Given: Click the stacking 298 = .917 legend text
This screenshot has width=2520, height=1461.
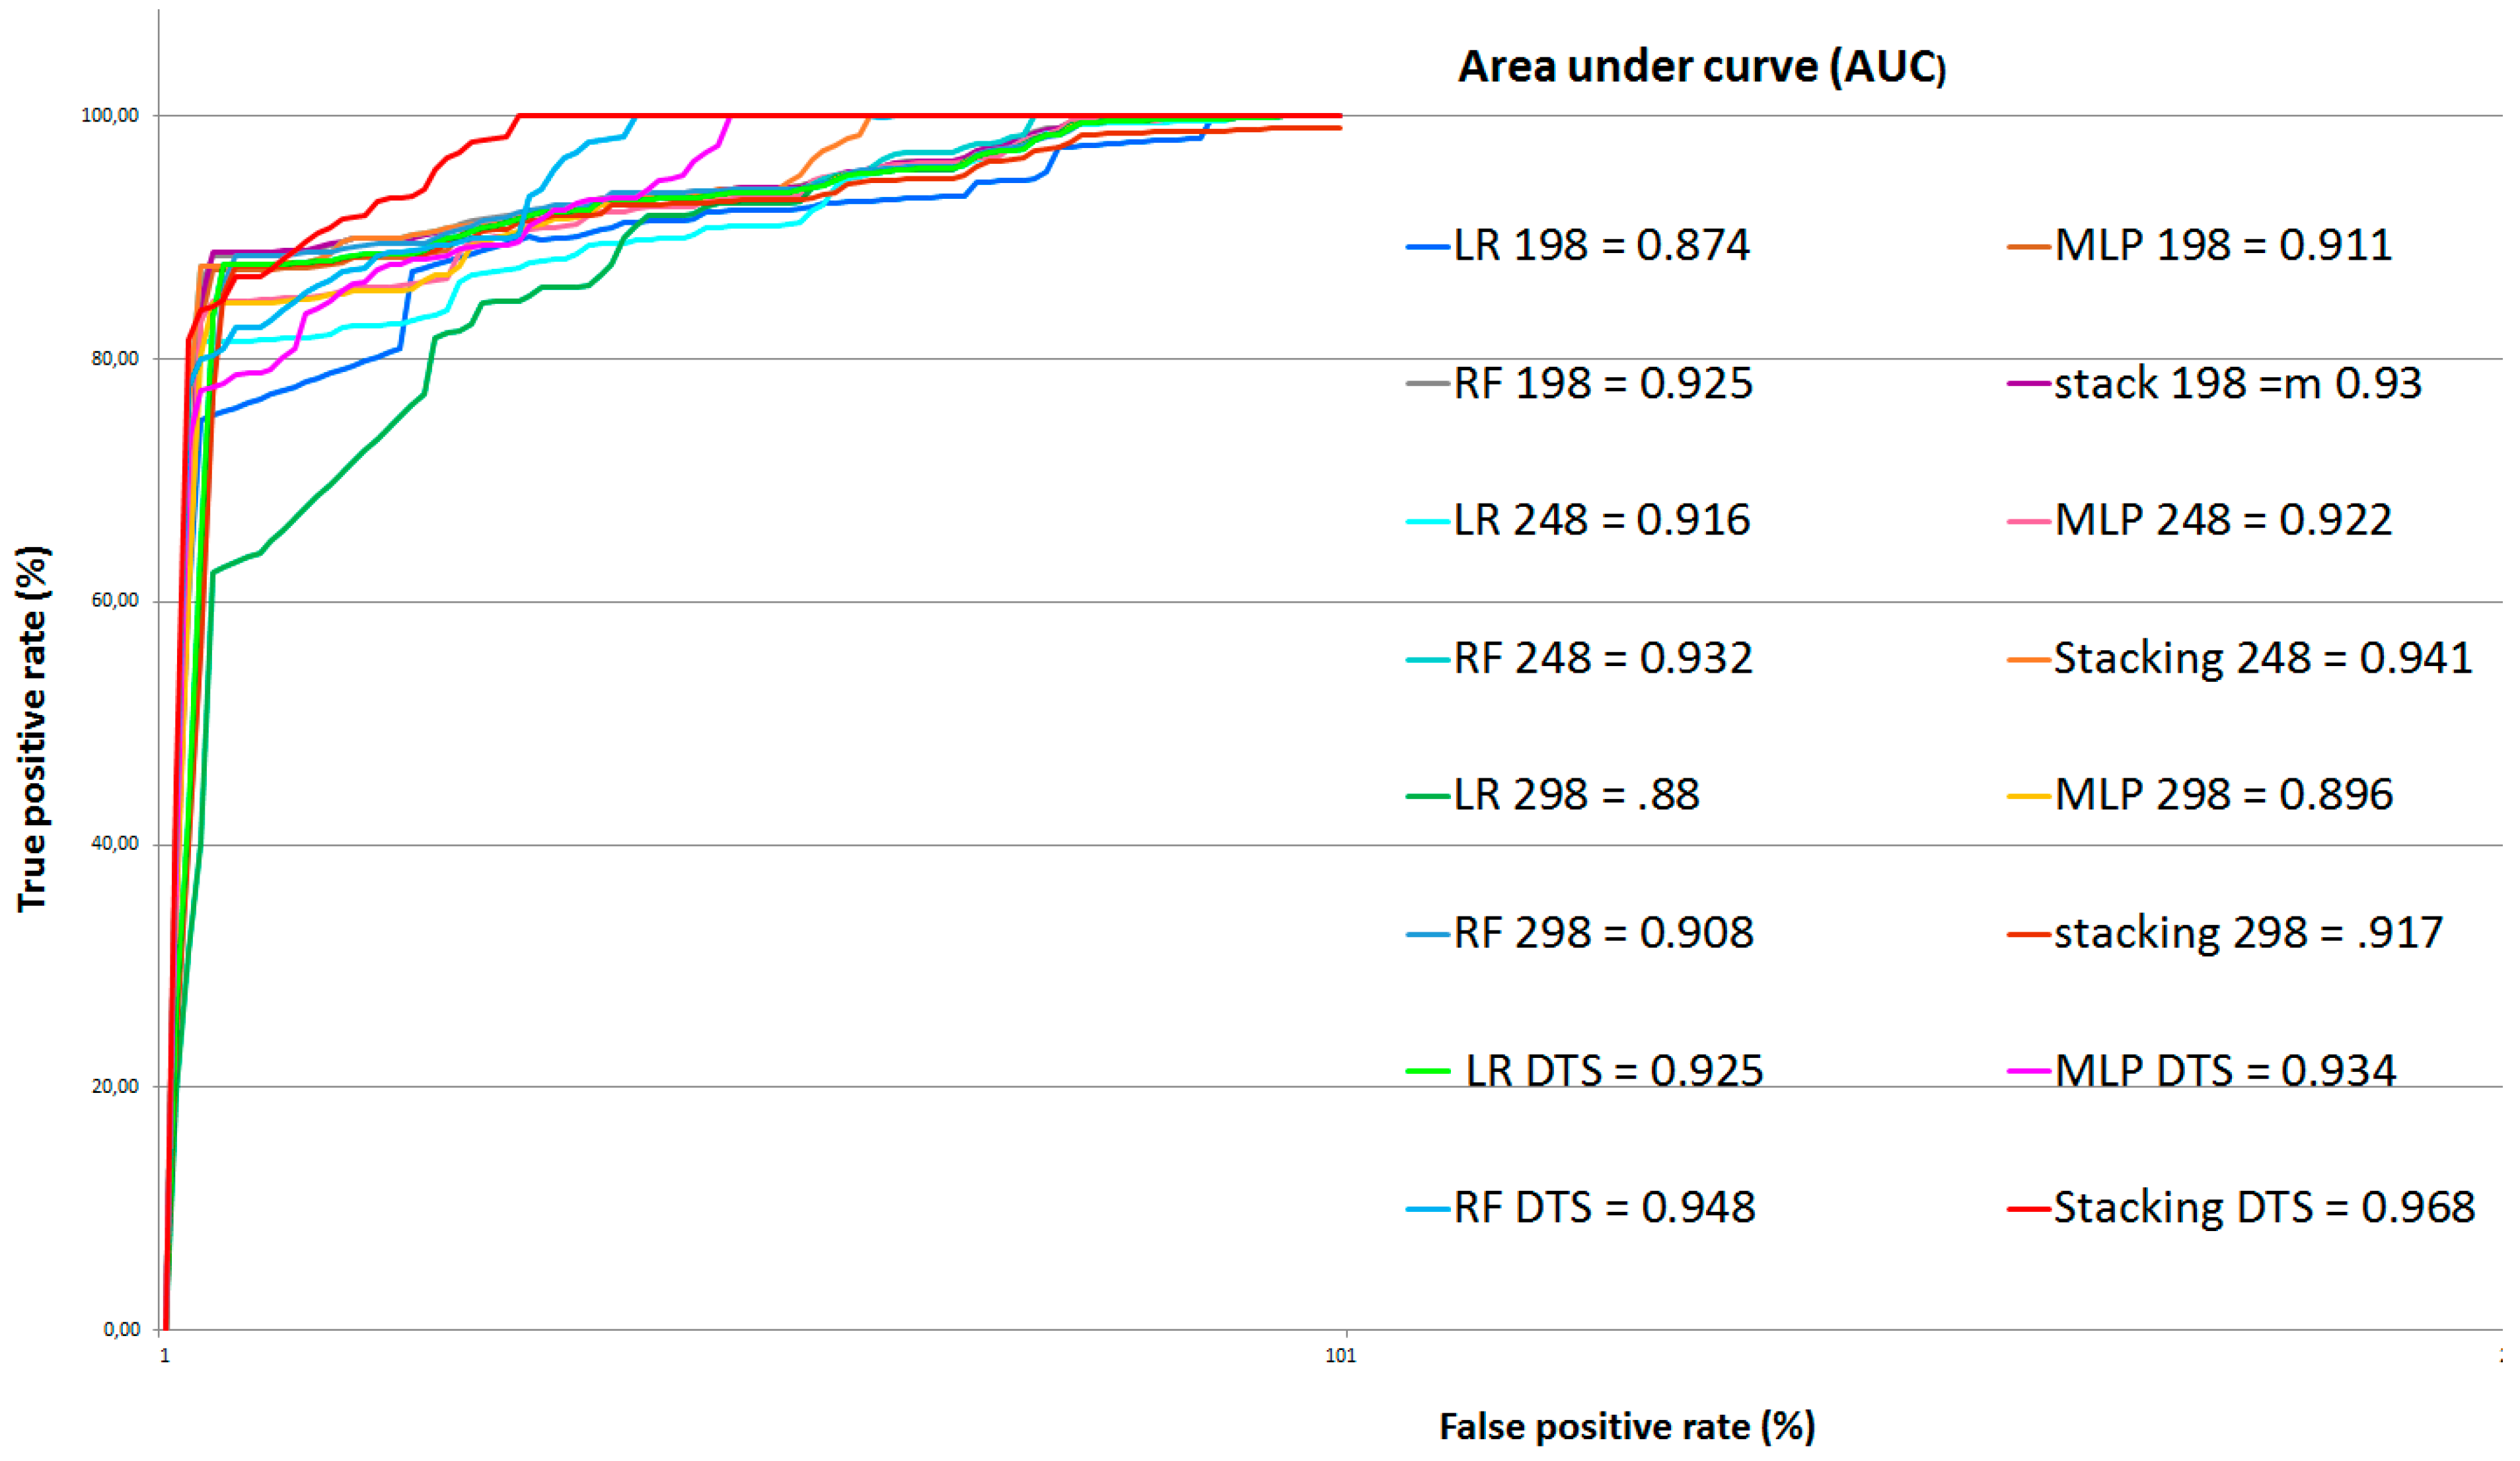Looking at the screenshot, I should pyautogui.click(x=2248, y=934).
